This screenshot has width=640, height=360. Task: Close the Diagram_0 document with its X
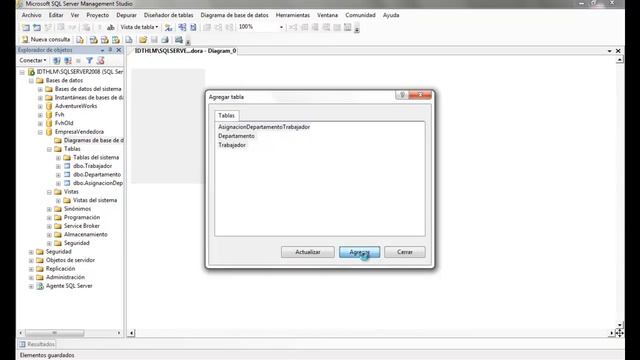(618, 51)
